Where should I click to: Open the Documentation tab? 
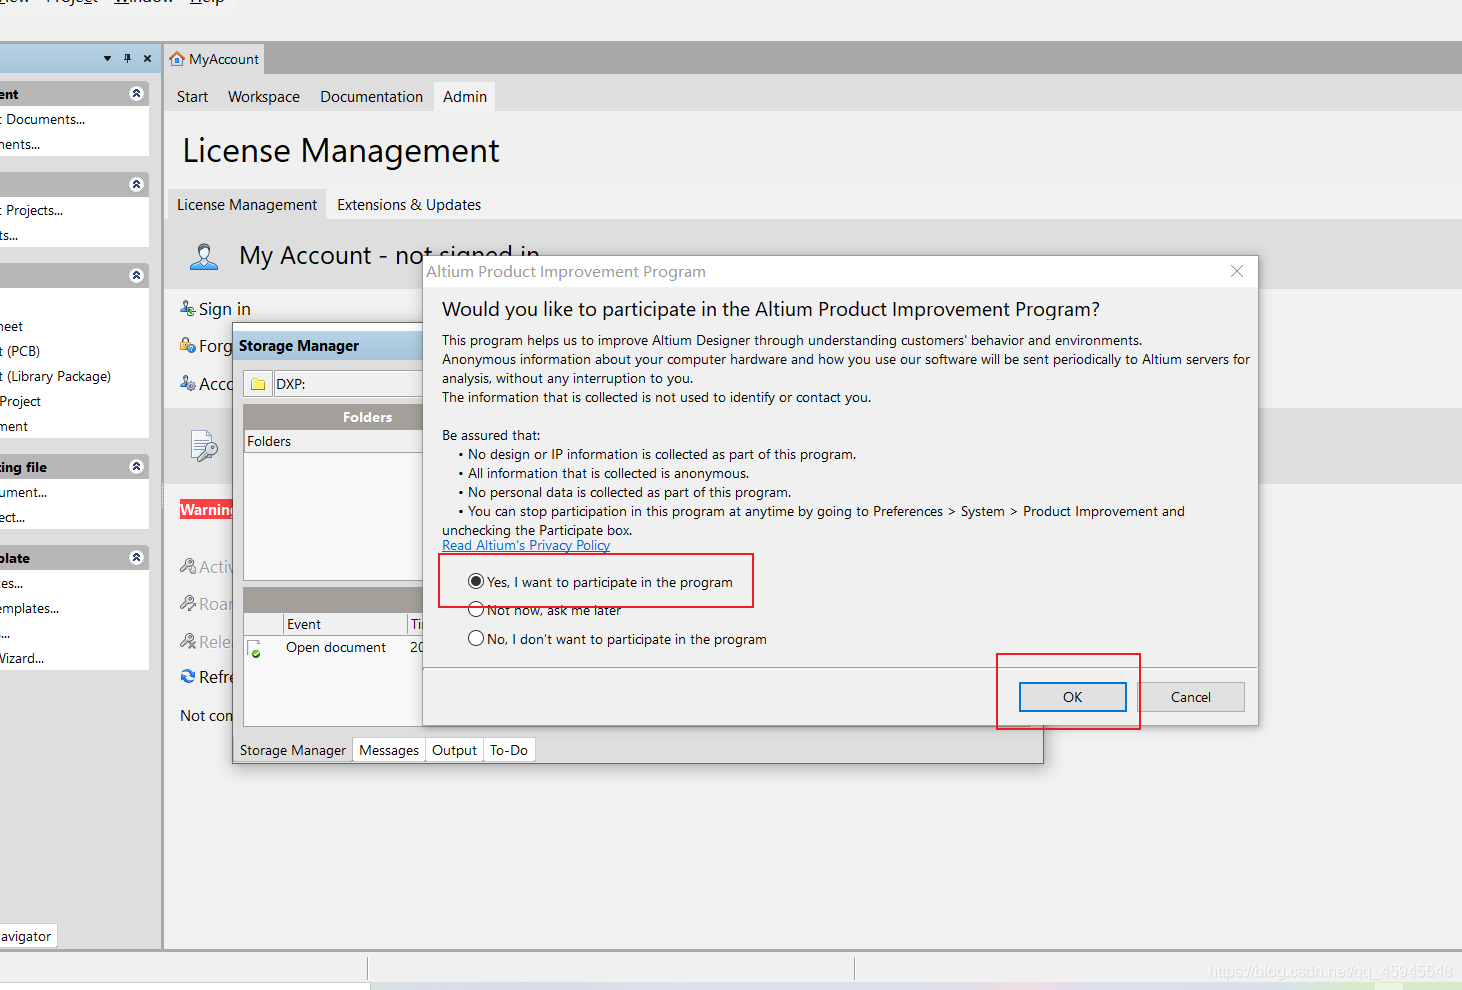[371, 97]
